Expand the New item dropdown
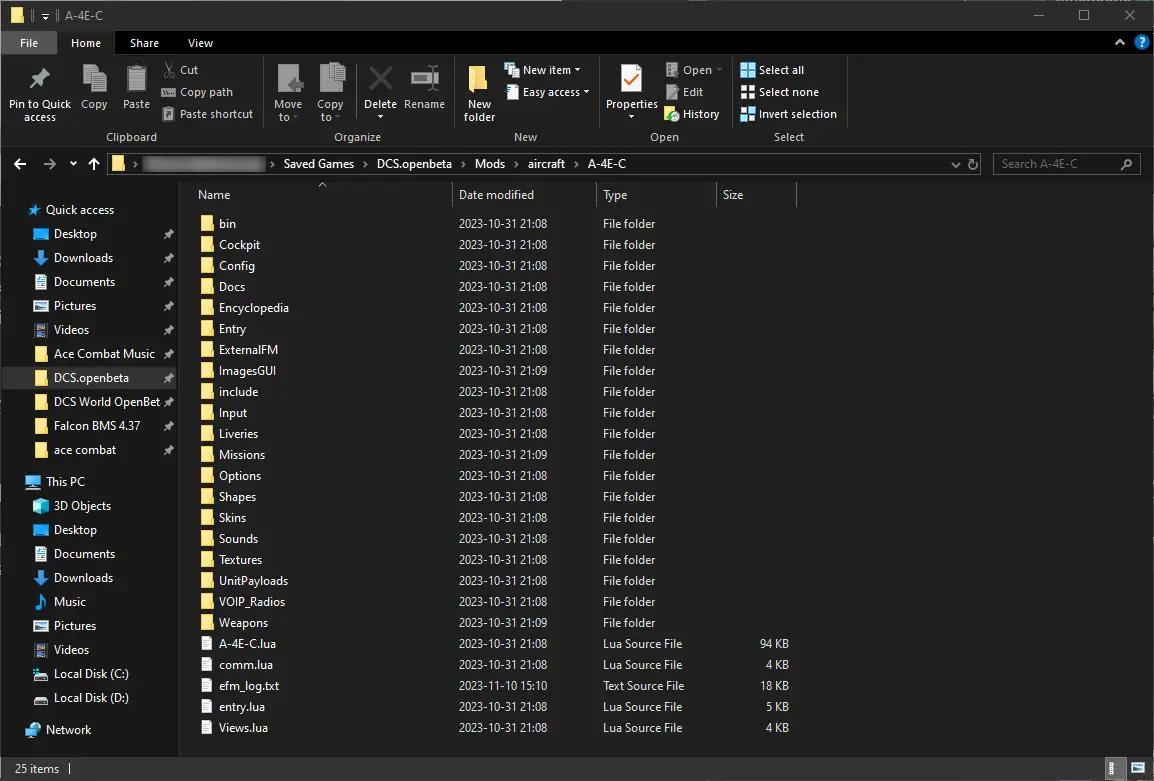1154x781 pixels. point(578,70)
